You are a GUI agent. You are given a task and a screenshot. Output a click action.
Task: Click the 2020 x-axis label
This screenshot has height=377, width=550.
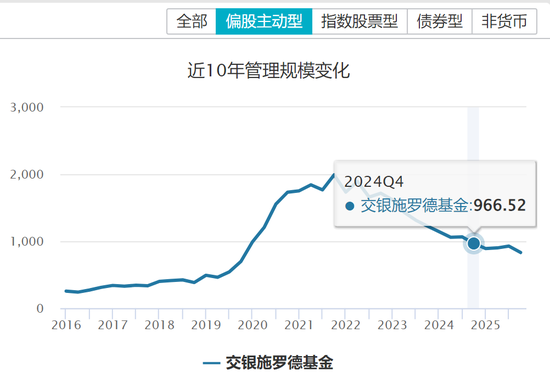point(253,325)
